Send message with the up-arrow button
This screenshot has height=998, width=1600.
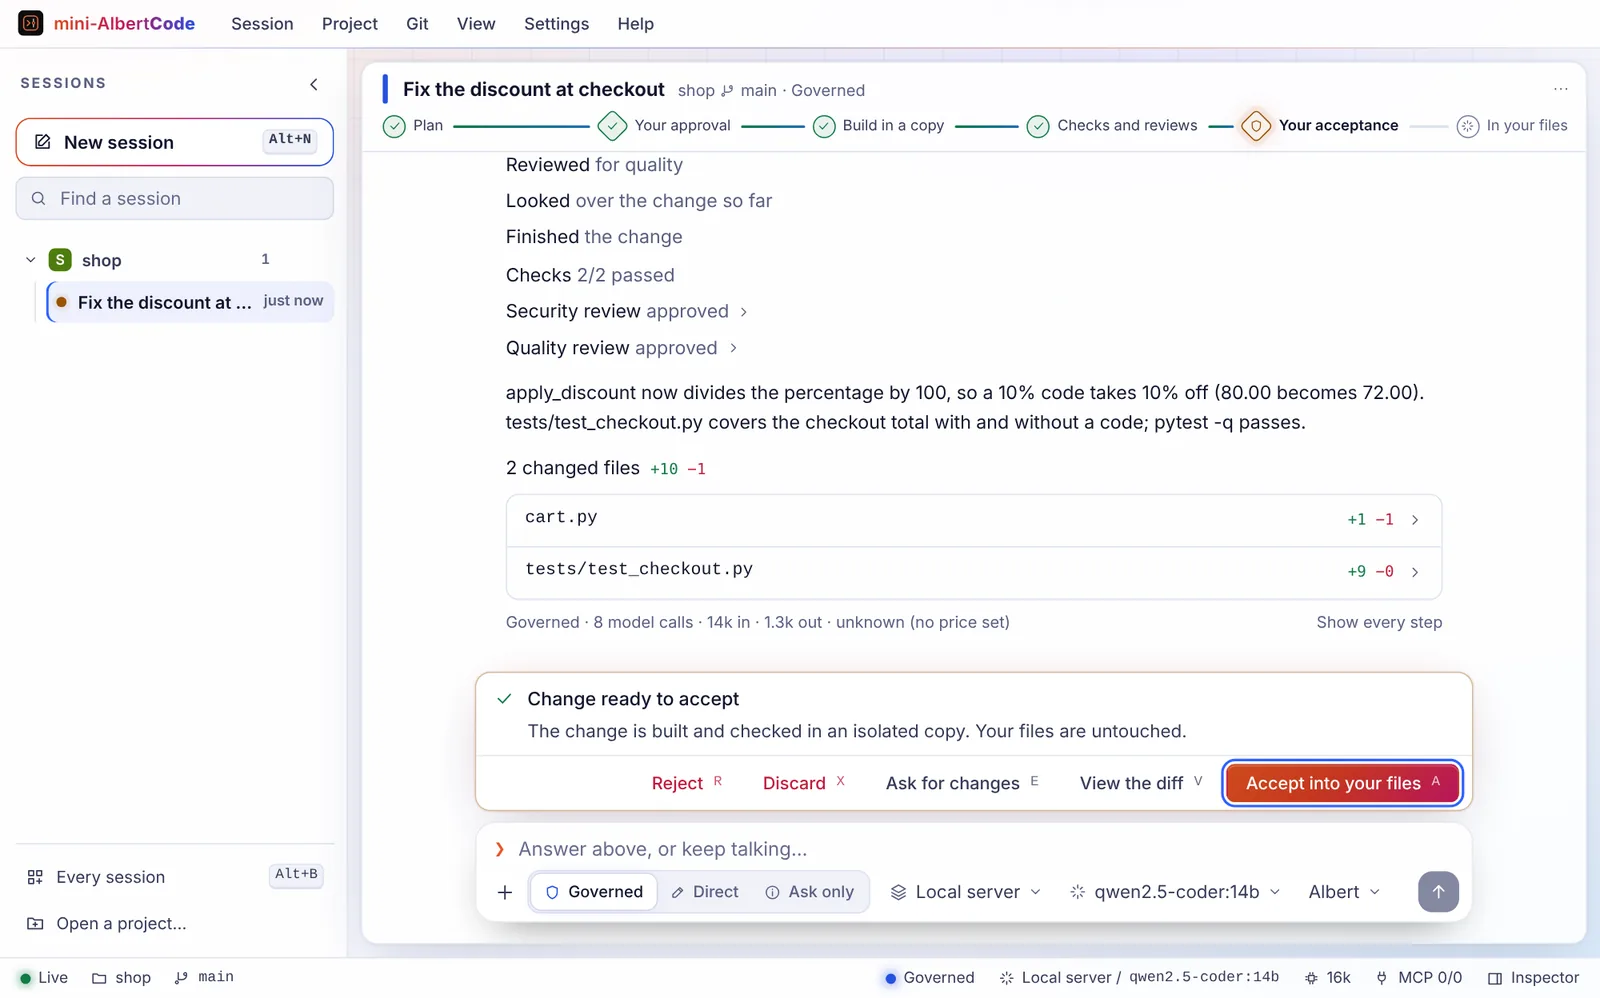pos(1438,892)
